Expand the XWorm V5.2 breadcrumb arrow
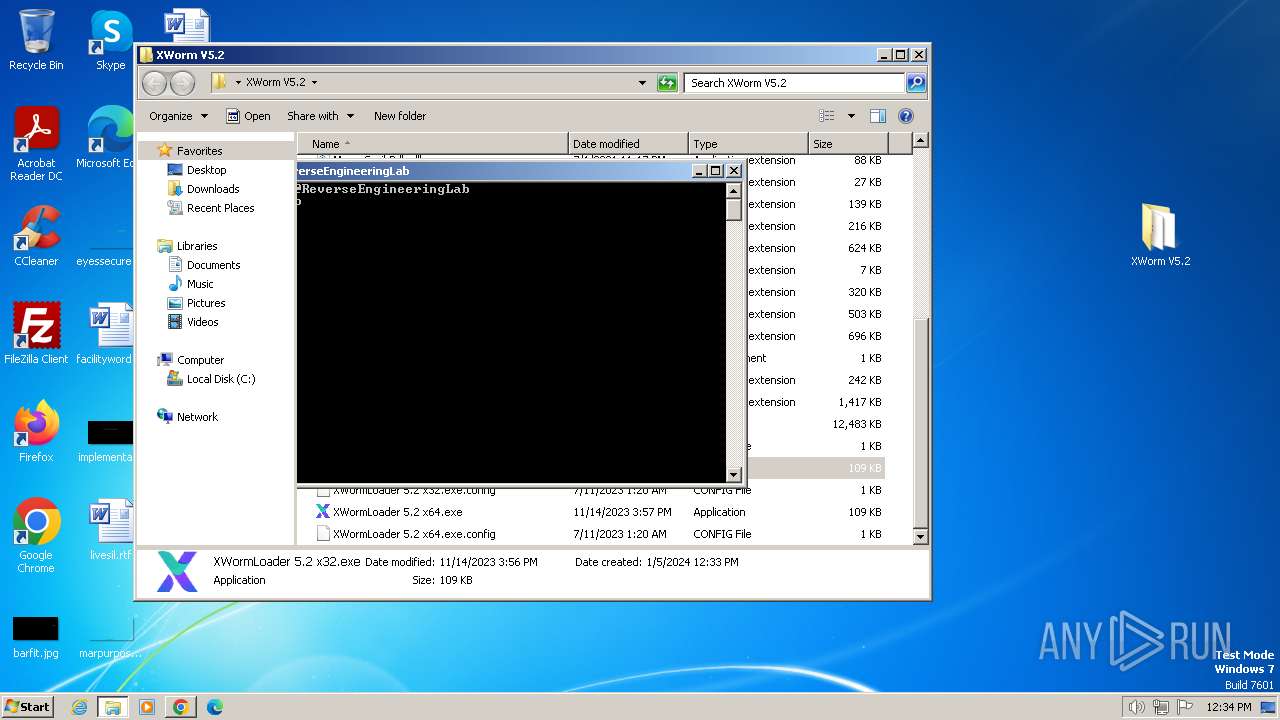 (314, 83)
